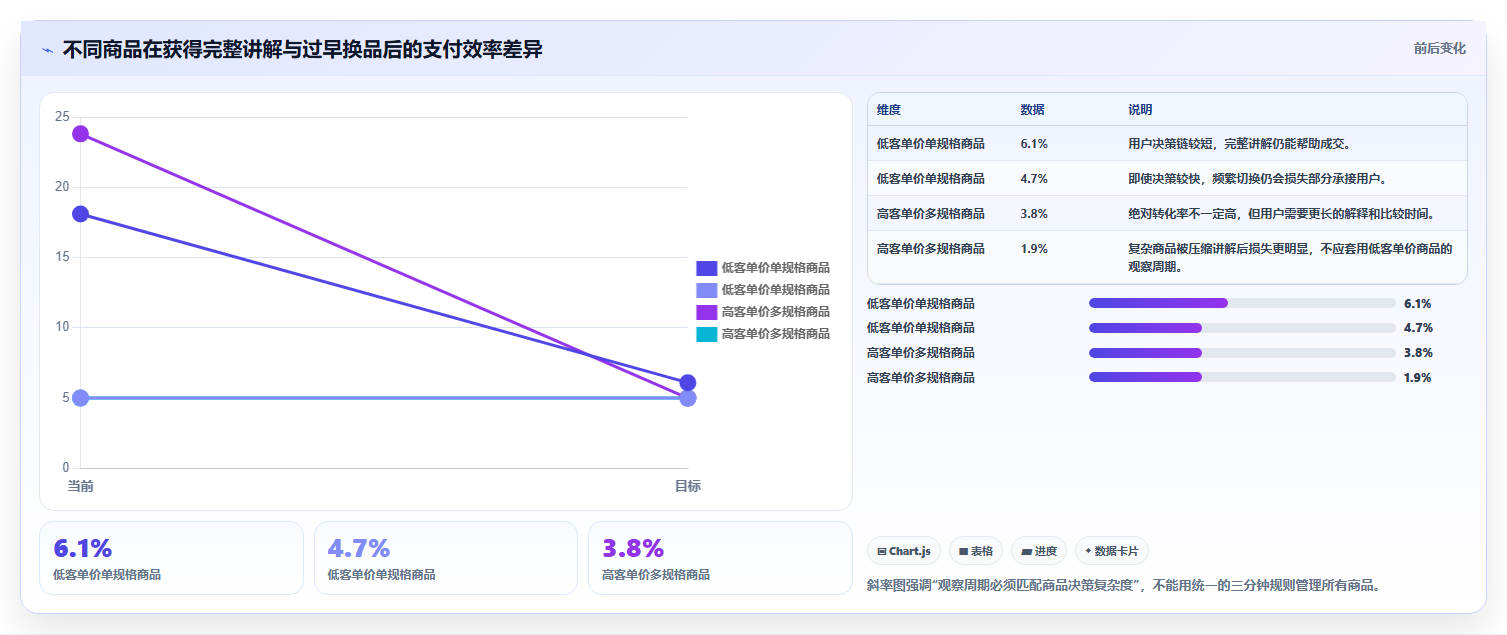Click the progress bar ending in 4.7%
Screen dimensions: 1507x635
[x=1242, y=328]
